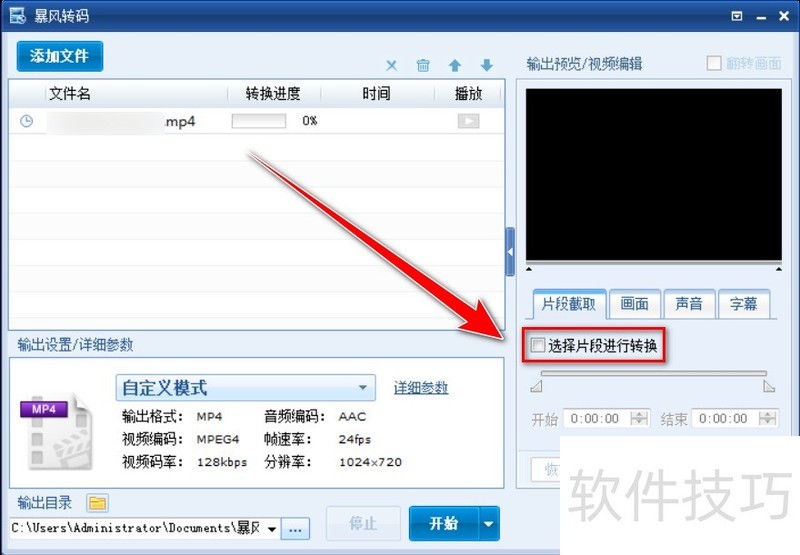Move file down with the down arrow
The width and height of the screenshot is (800, 555).
point(487,65)
